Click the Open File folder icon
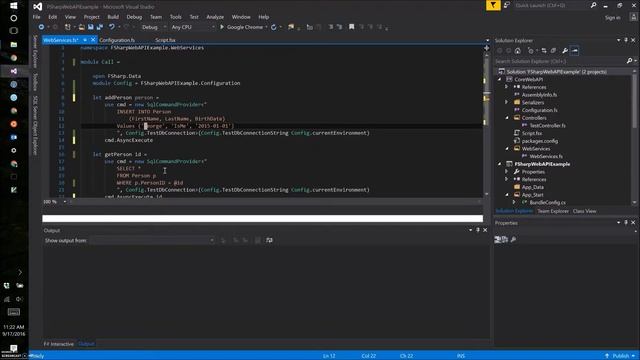 pyautogui.click(x=82, y=27)
